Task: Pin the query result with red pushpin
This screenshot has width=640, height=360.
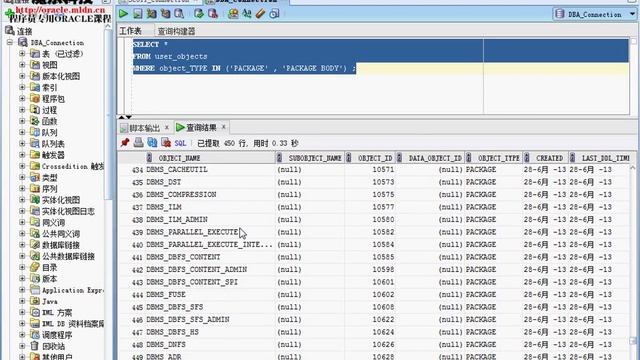Action: pos(125,142)
